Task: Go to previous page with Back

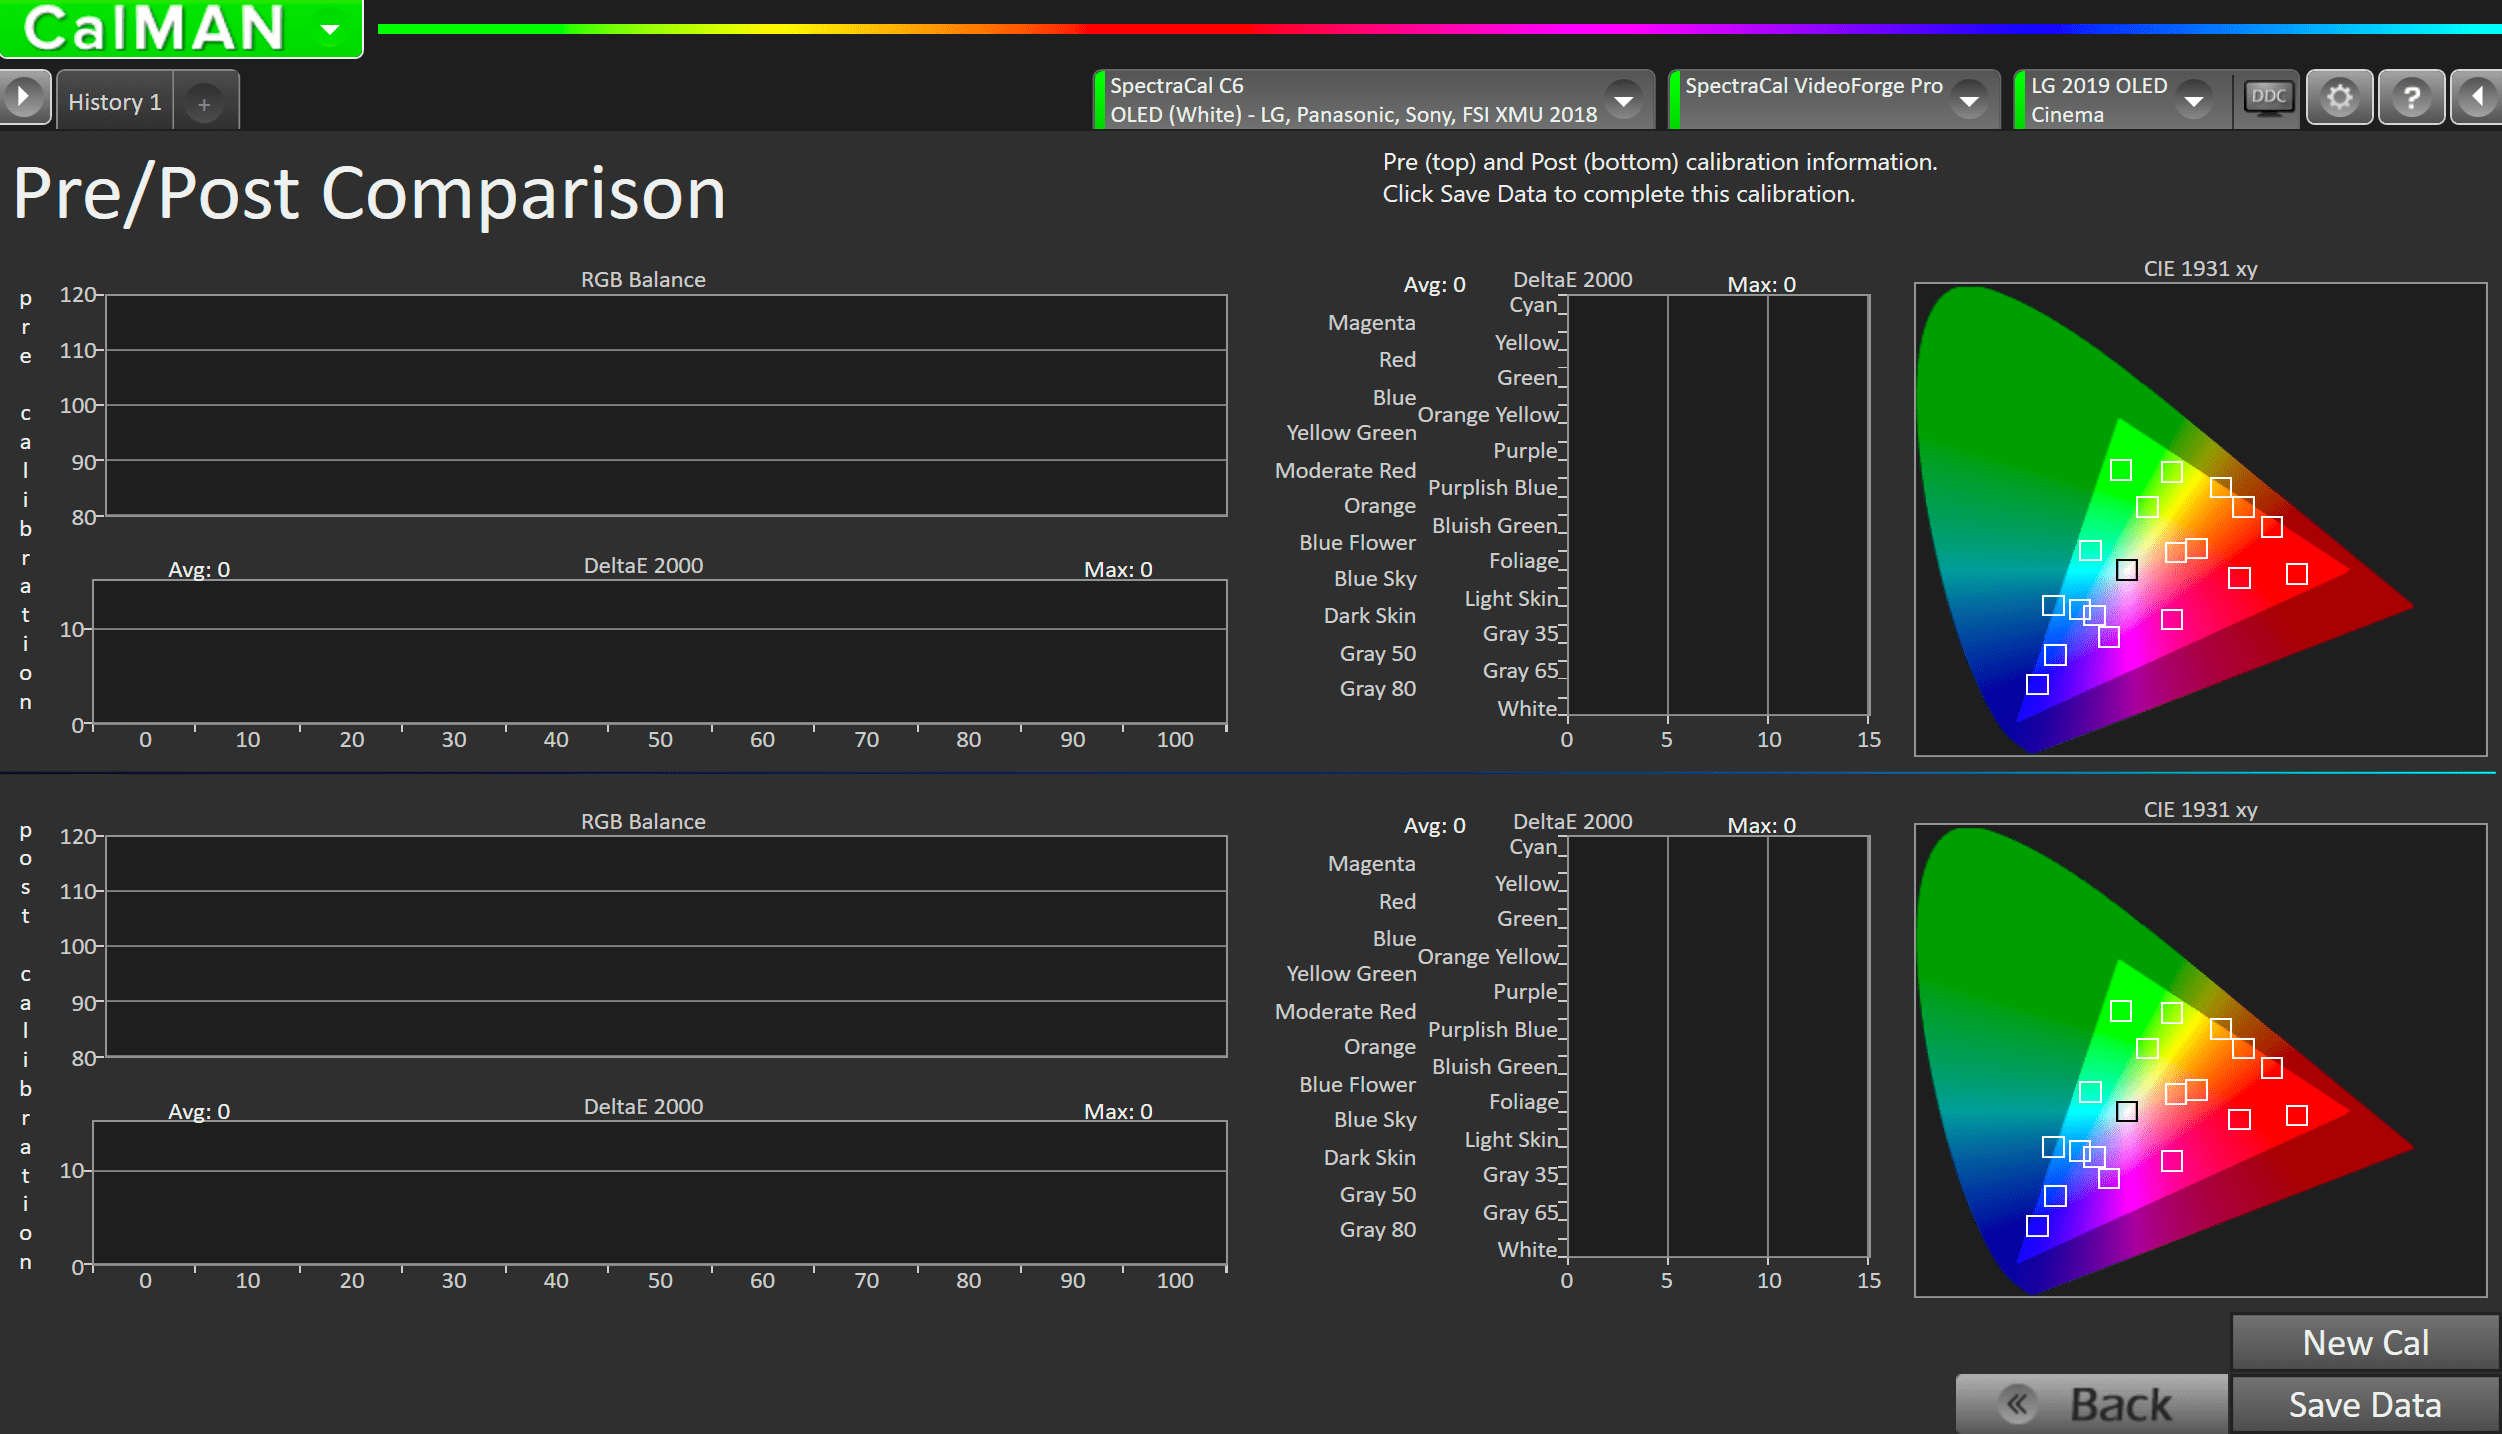Action: [x=2091, y=1405]
